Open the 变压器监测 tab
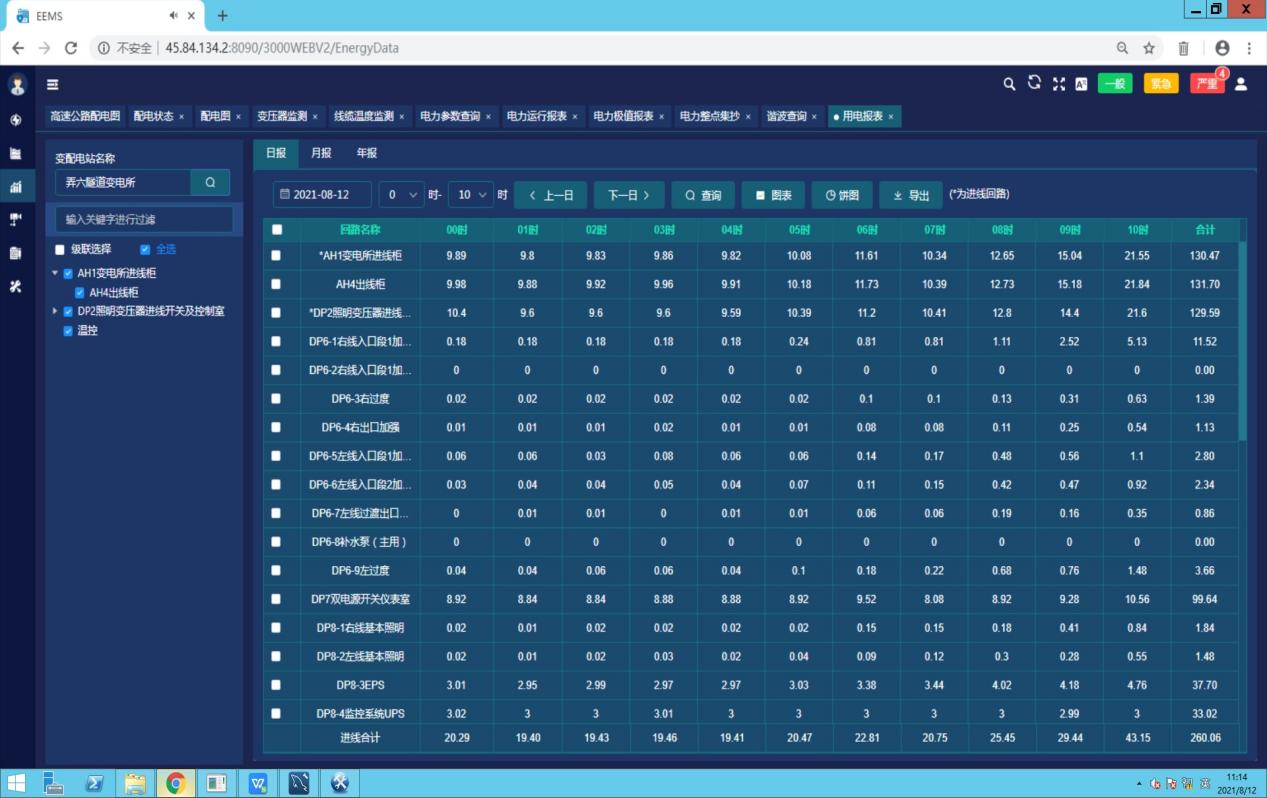The height and width of the screenshot is (798, 1267). 281,116
